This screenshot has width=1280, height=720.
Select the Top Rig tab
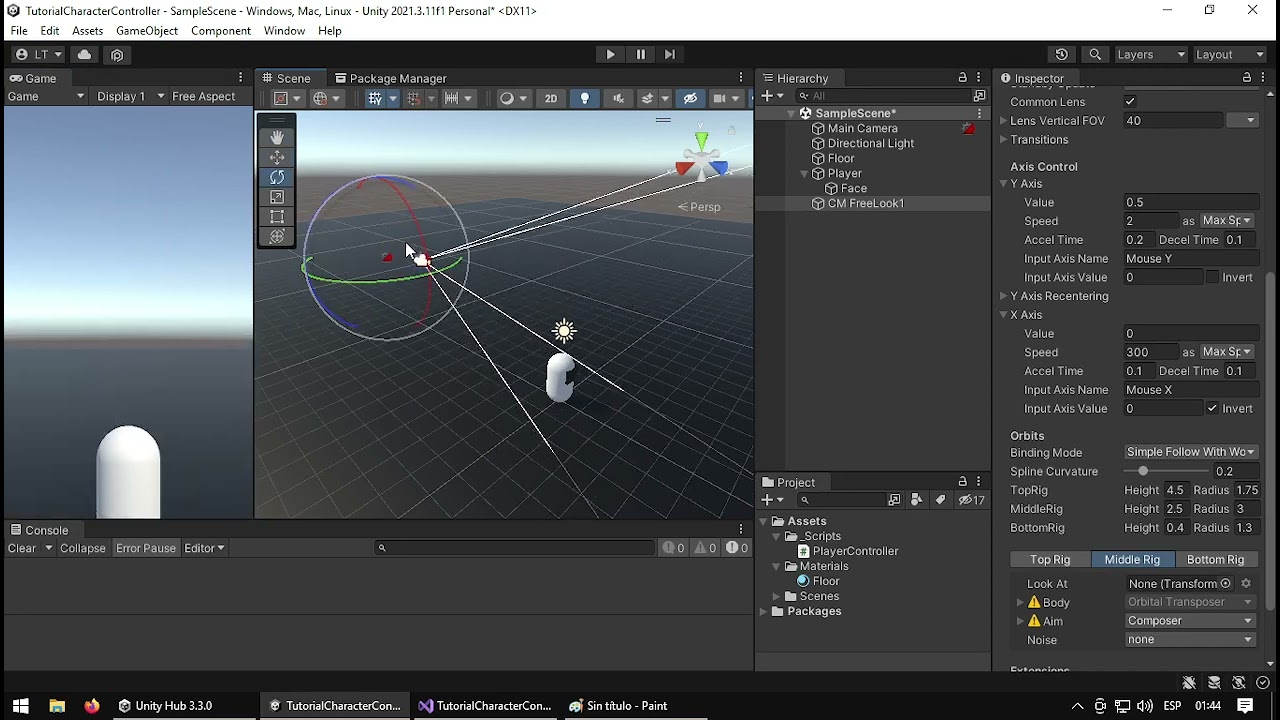coord(1050,560)
